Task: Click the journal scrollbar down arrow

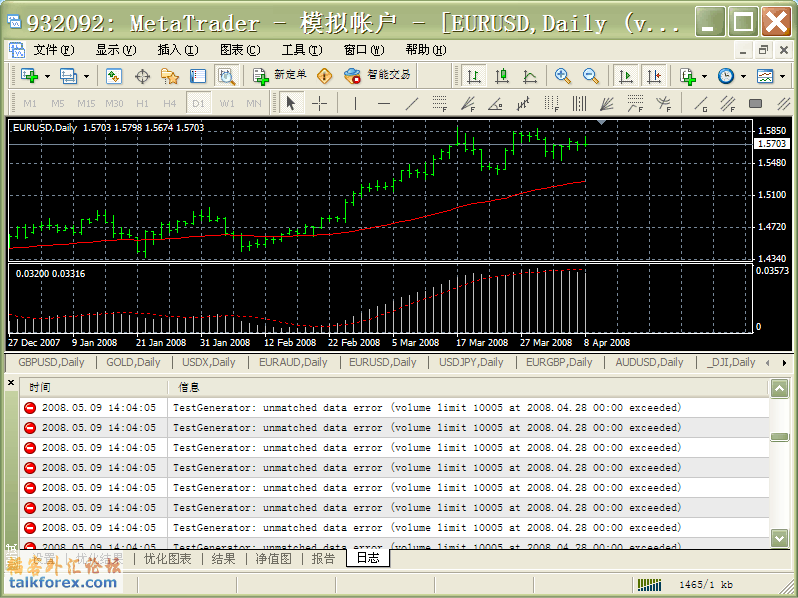Action: pos(780,537)
